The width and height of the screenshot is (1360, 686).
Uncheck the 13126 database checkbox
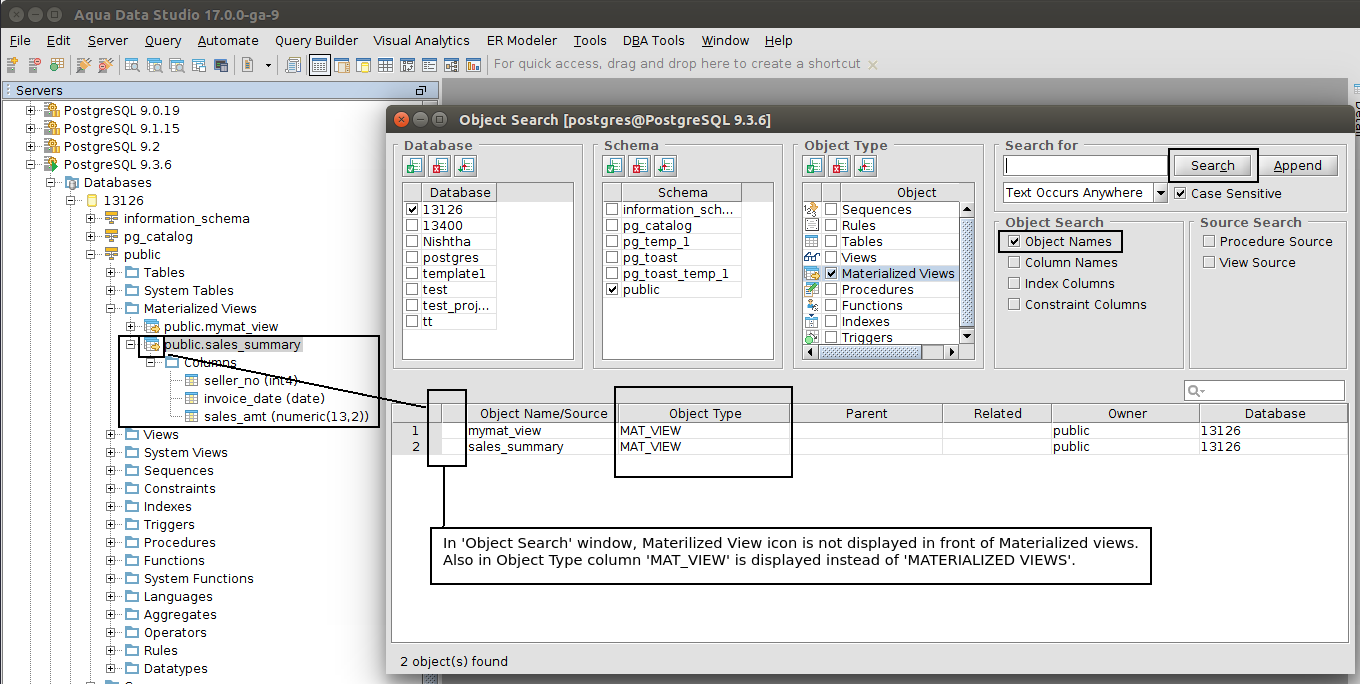pyautogui.click(x=412, y=210)
